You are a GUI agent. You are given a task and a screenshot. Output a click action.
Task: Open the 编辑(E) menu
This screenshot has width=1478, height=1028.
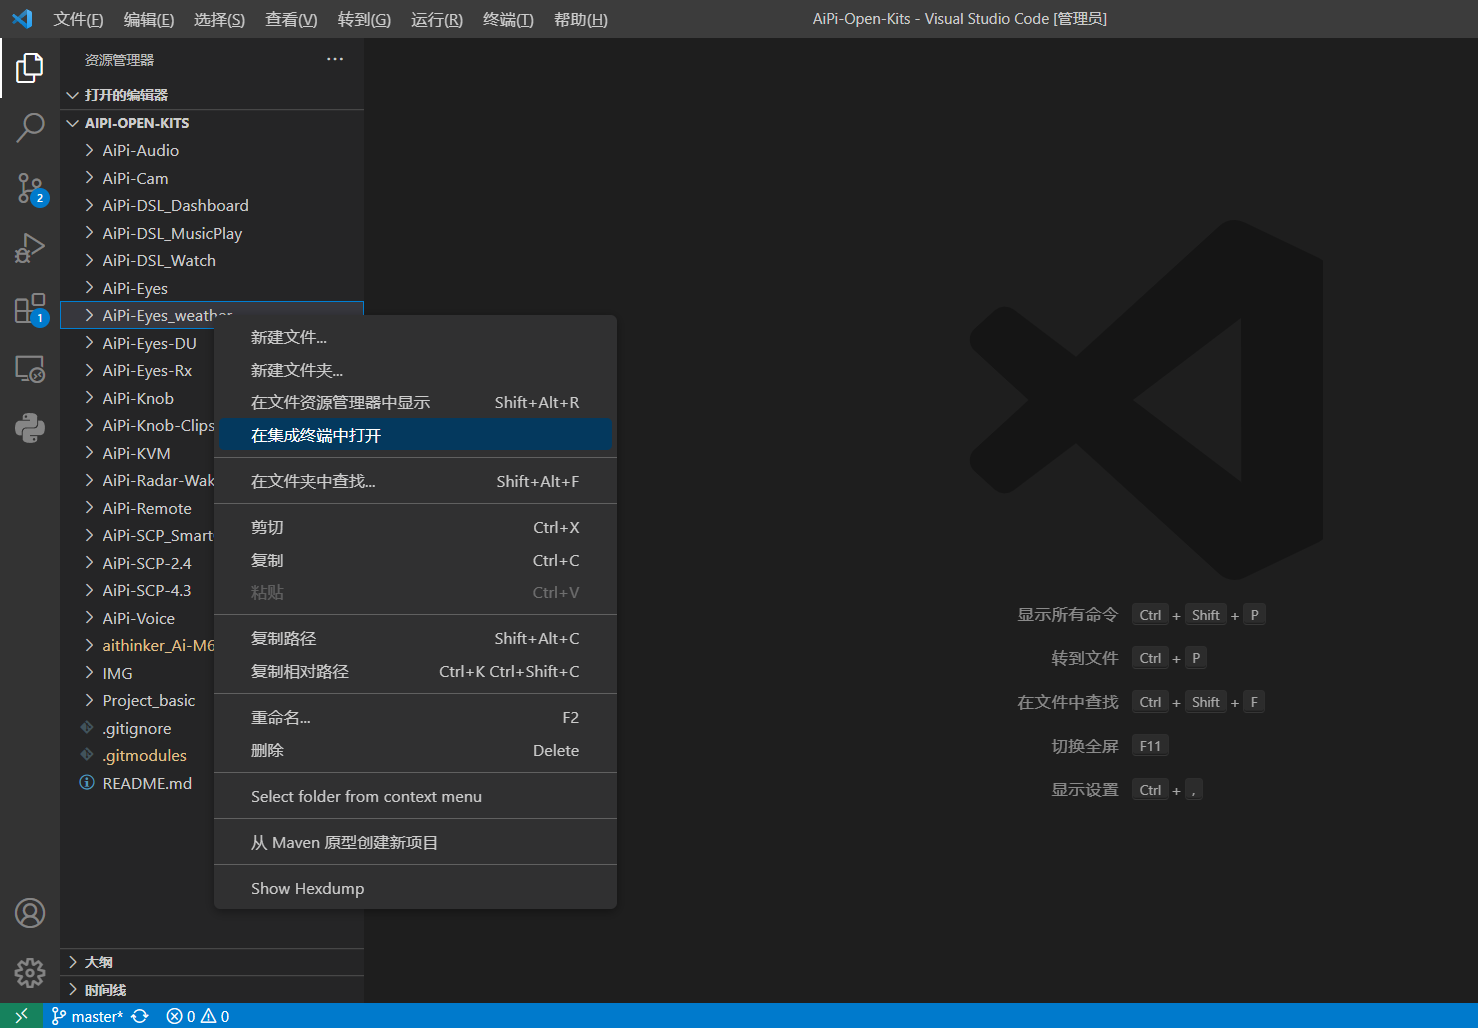click(x=149, y=19)
